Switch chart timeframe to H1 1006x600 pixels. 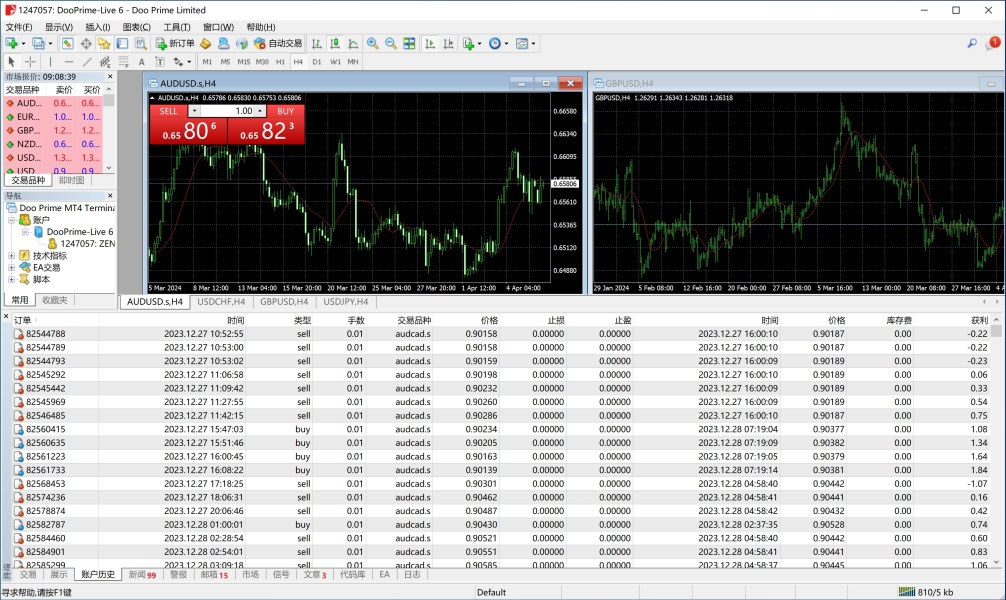click(281, 62)
